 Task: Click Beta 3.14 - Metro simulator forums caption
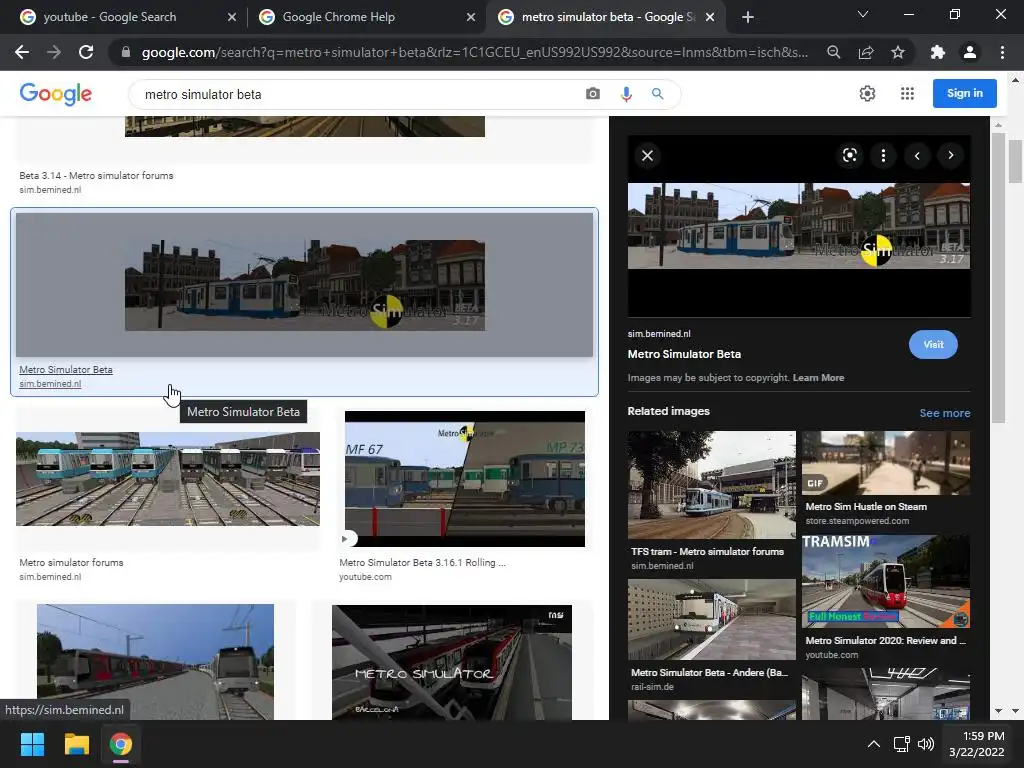pyautogui.click(x=96, y=176)
